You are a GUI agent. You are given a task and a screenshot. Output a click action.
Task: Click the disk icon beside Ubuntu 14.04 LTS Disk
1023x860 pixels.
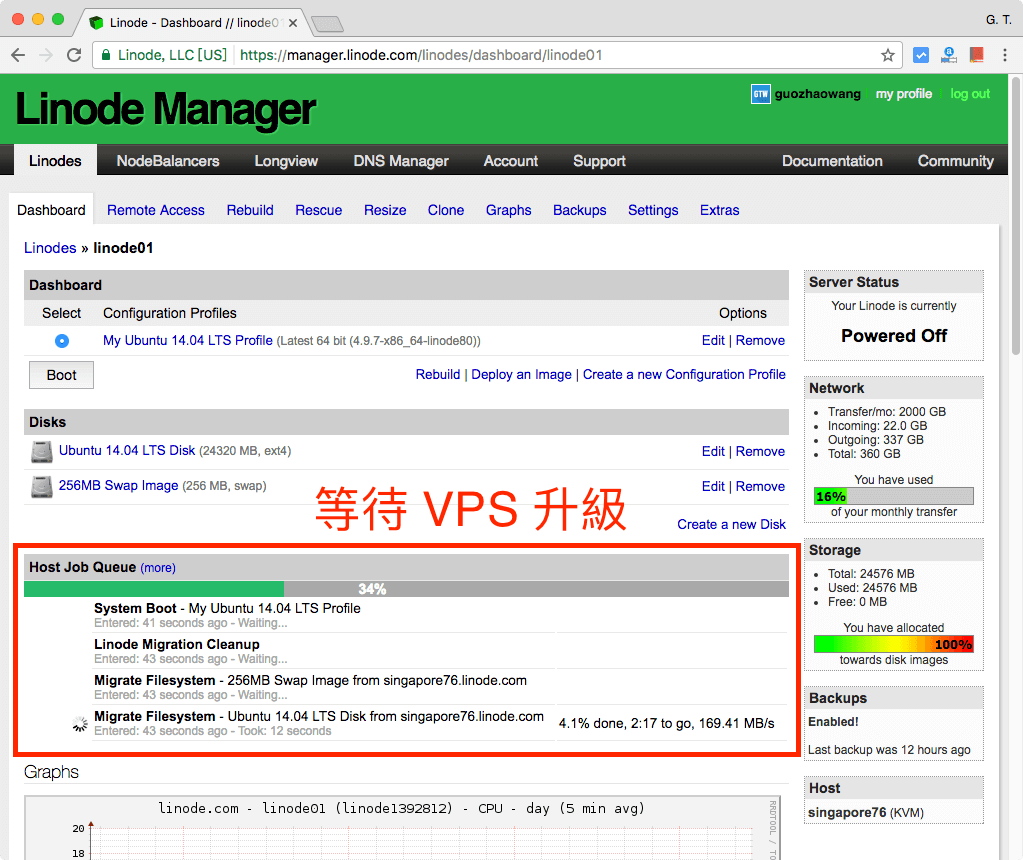coord(40,451)
